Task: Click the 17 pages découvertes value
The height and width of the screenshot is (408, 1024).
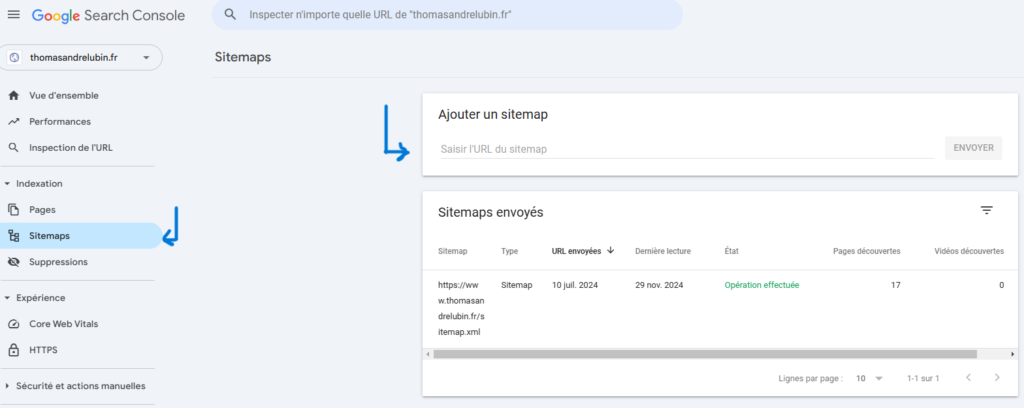Action: point(895,285)
